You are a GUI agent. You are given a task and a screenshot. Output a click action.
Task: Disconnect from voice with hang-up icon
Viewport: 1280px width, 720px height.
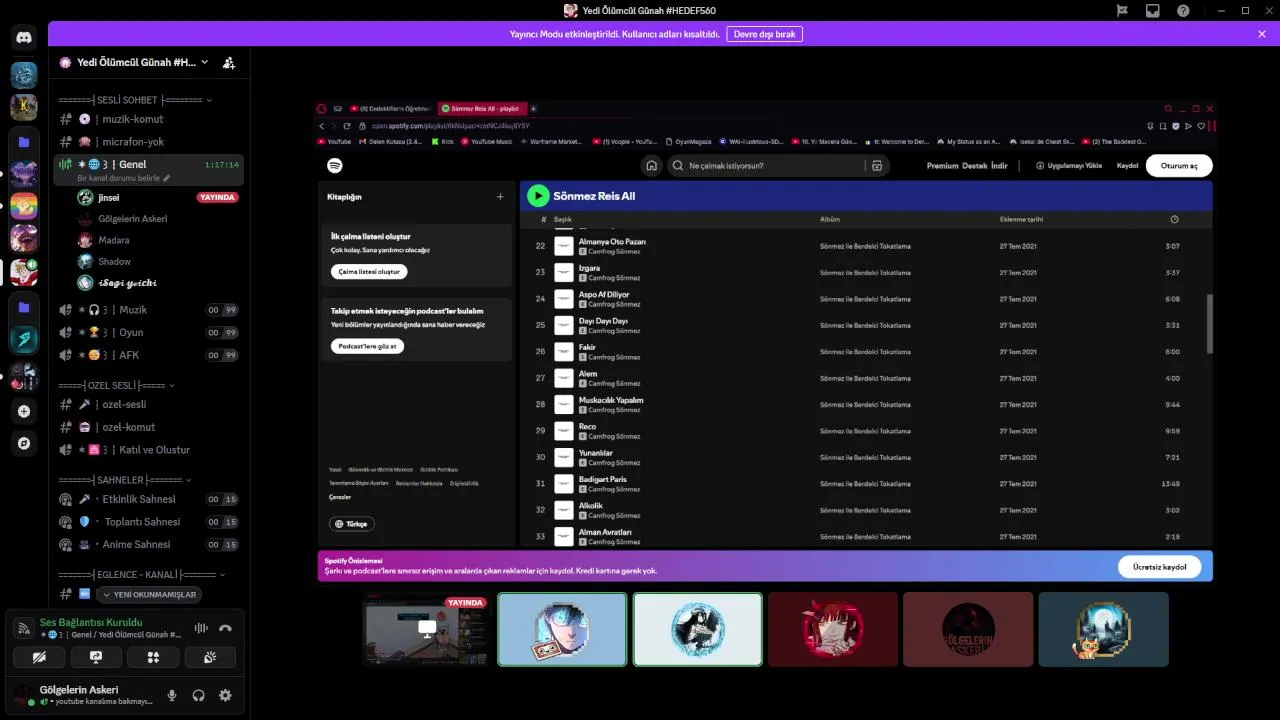click(225, 628)
